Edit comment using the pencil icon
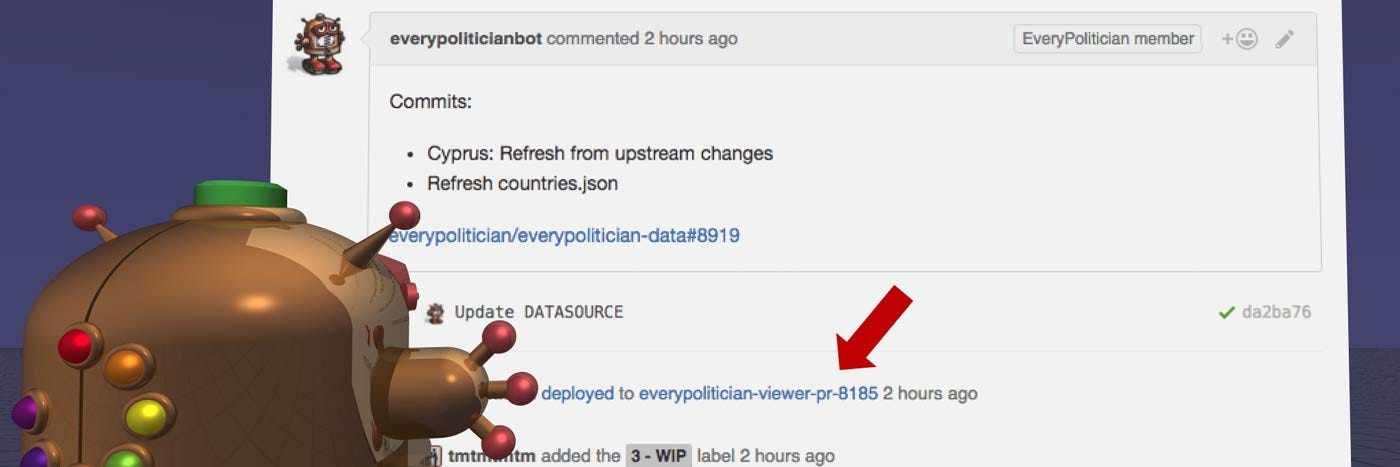The image size is (1400, 467). 1285,39
